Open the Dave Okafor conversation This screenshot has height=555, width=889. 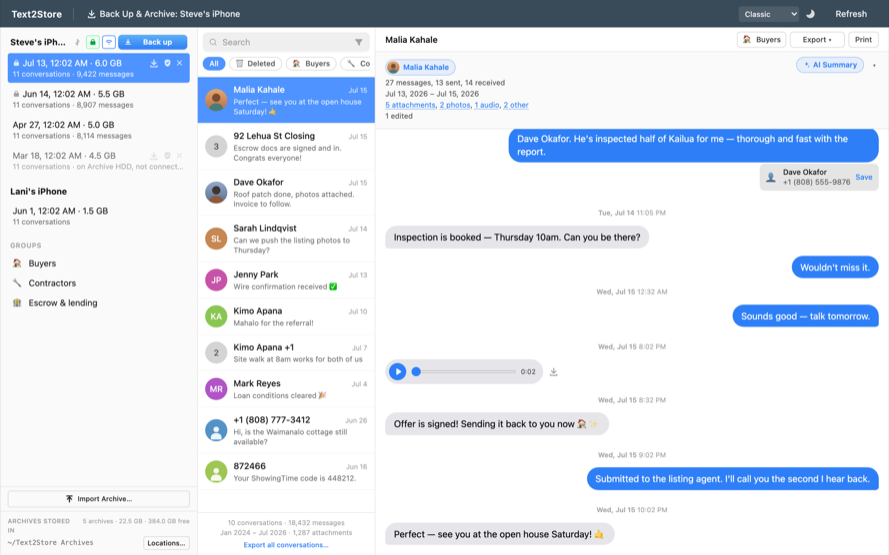286,193
